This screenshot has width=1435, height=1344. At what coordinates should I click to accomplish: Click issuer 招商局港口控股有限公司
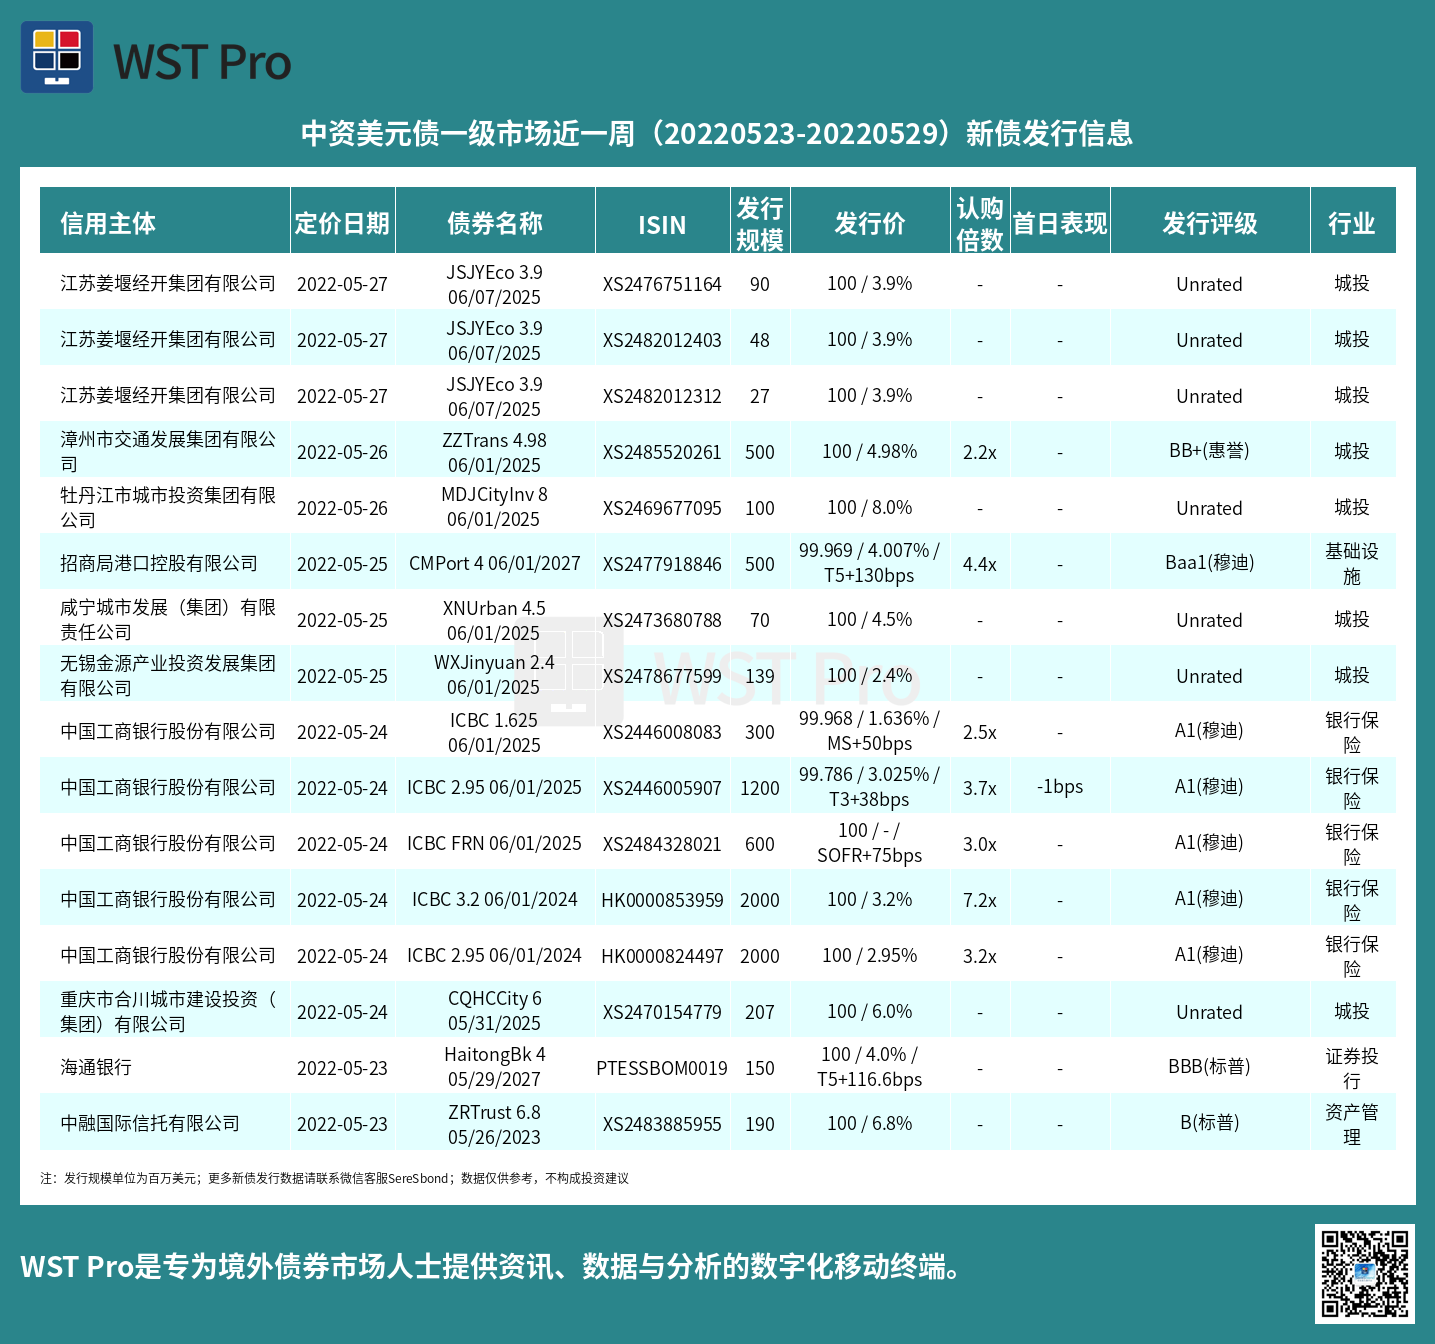159,564
